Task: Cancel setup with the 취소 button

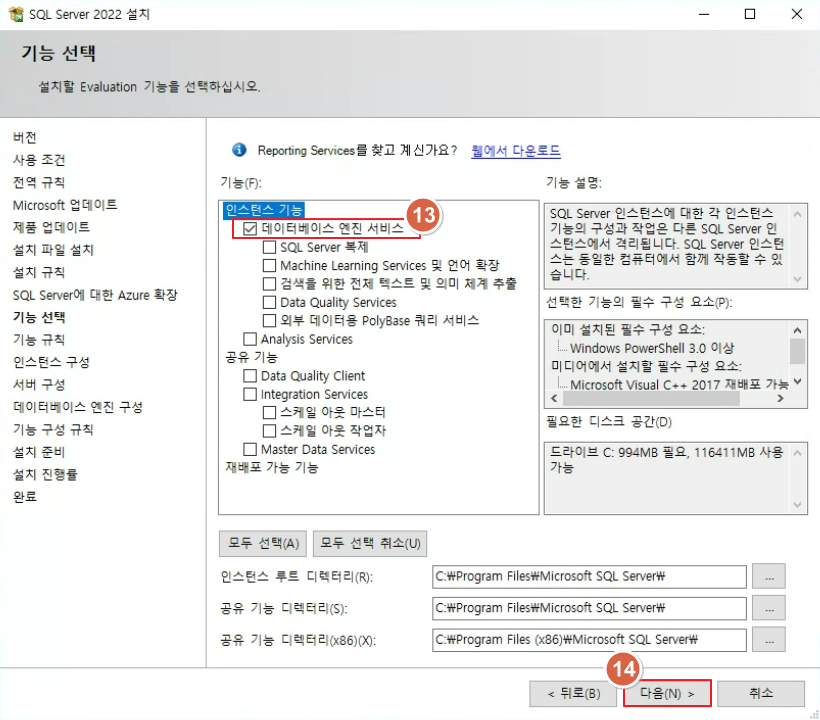Action: click(x=761, y=693)
